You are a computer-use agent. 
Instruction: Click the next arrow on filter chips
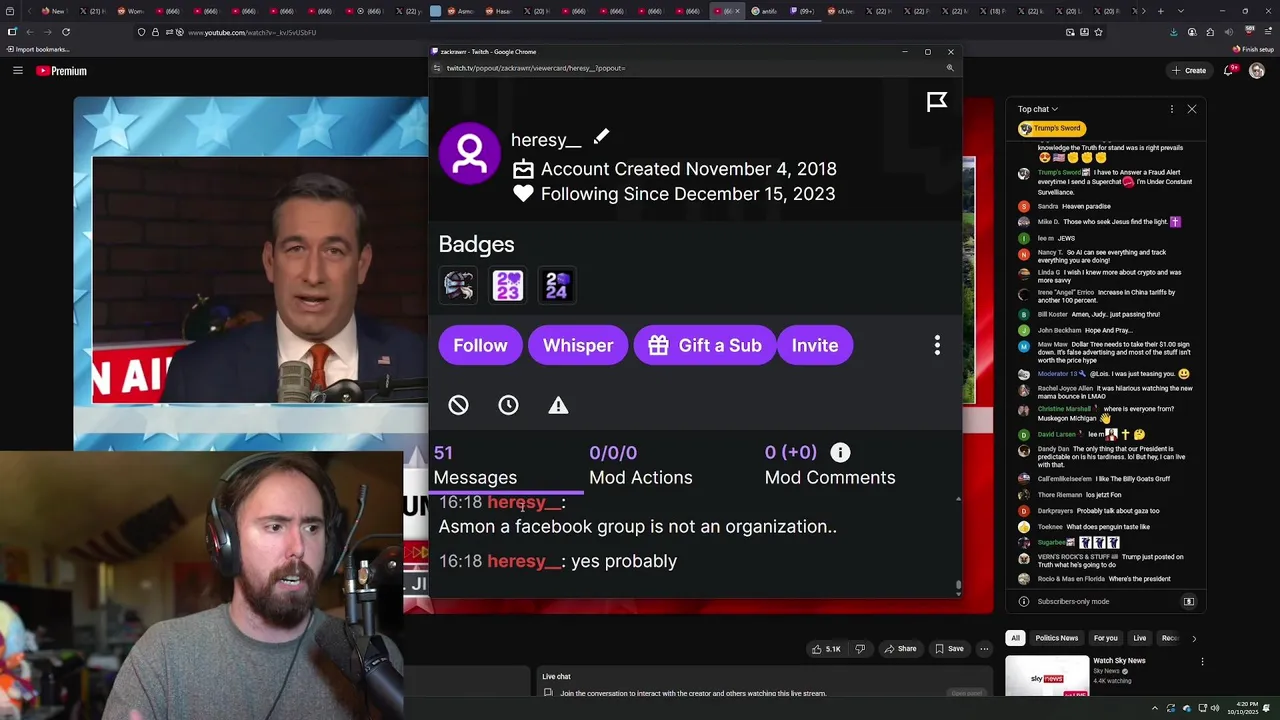(x=1193, y=638)
